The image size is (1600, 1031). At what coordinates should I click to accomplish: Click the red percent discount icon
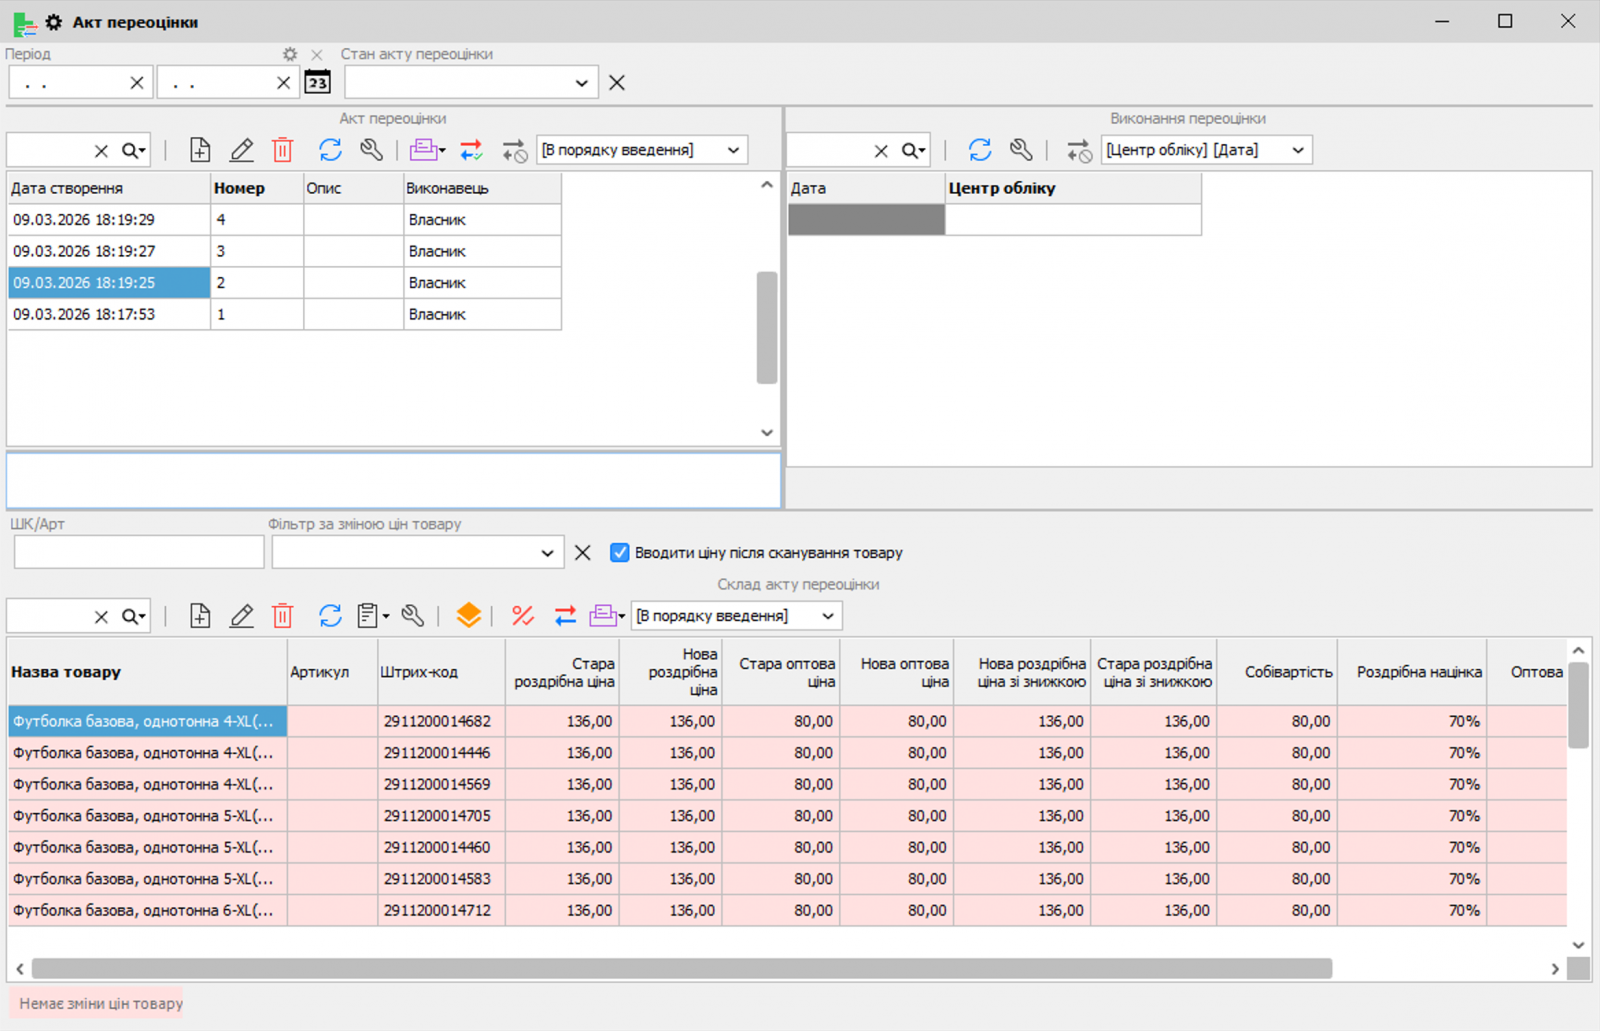522,616
